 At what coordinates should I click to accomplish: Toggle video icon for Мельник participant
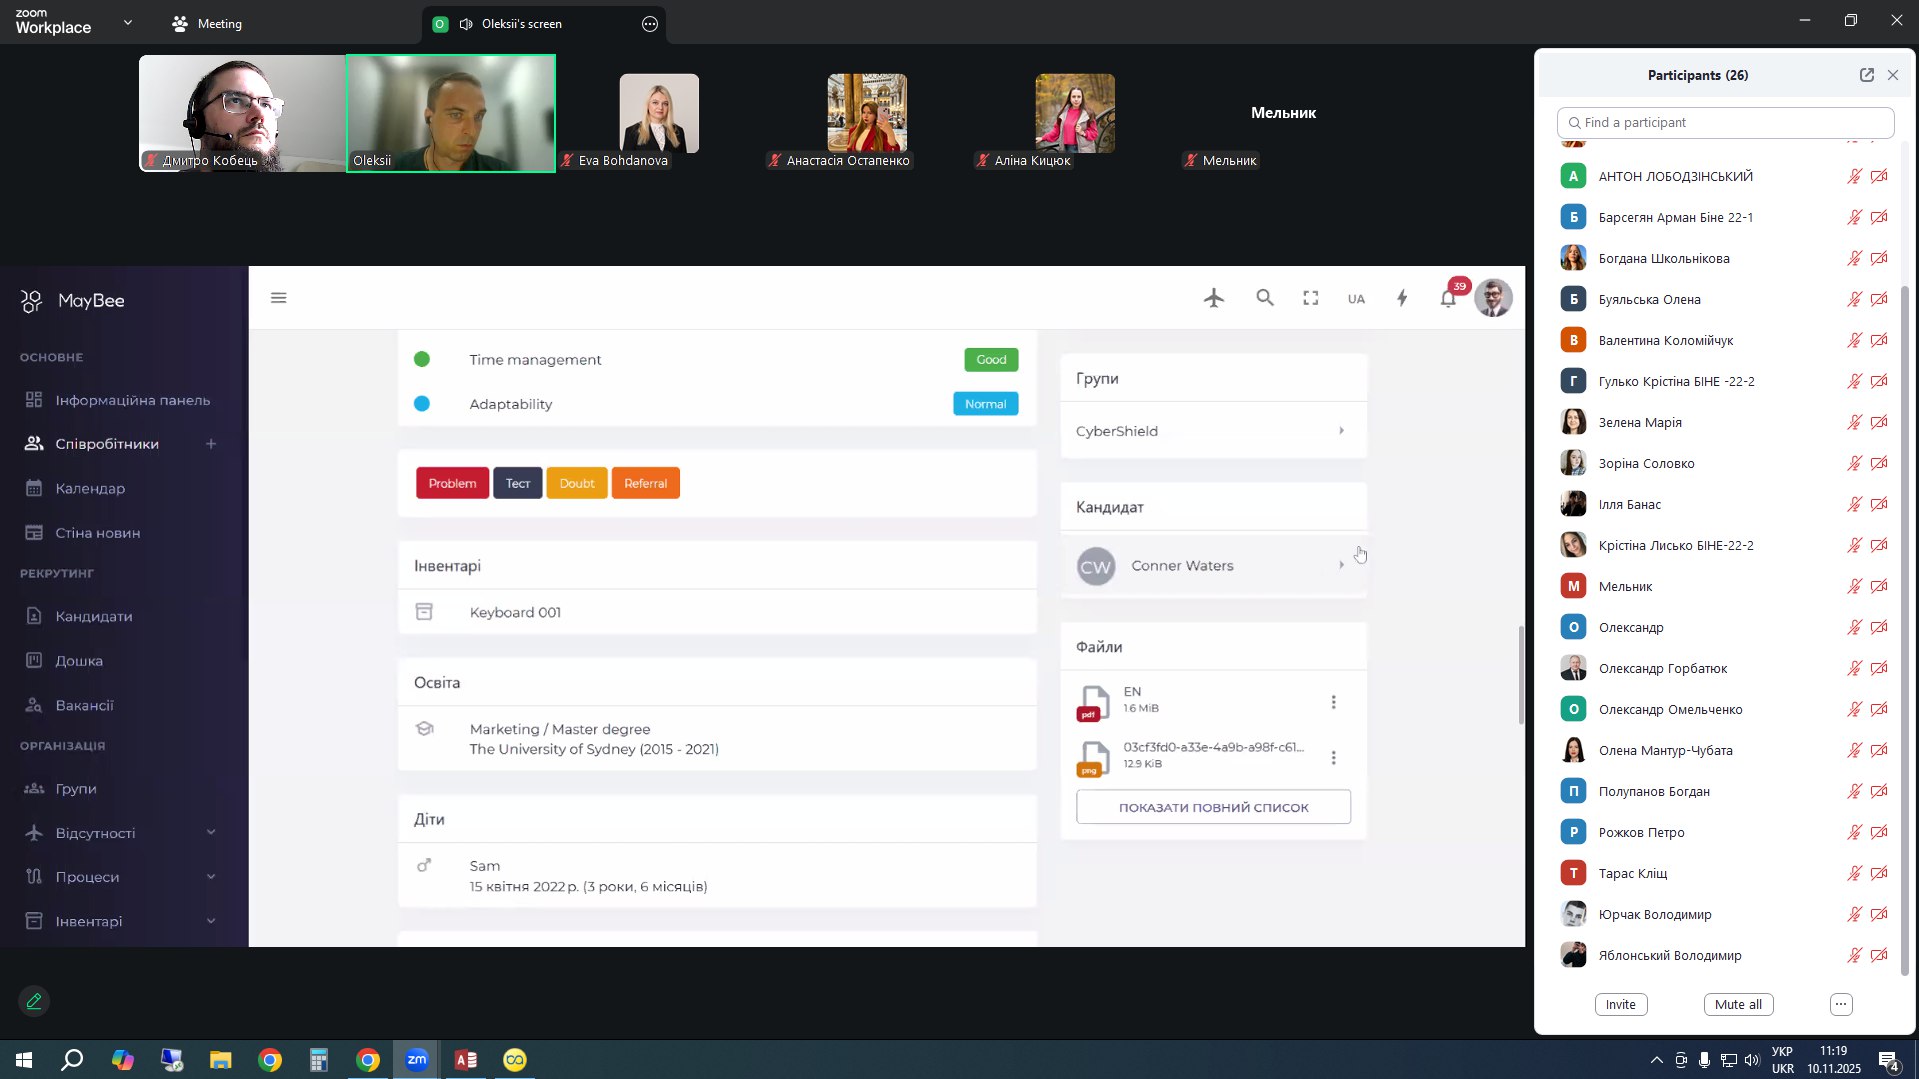click(1879, 587)
